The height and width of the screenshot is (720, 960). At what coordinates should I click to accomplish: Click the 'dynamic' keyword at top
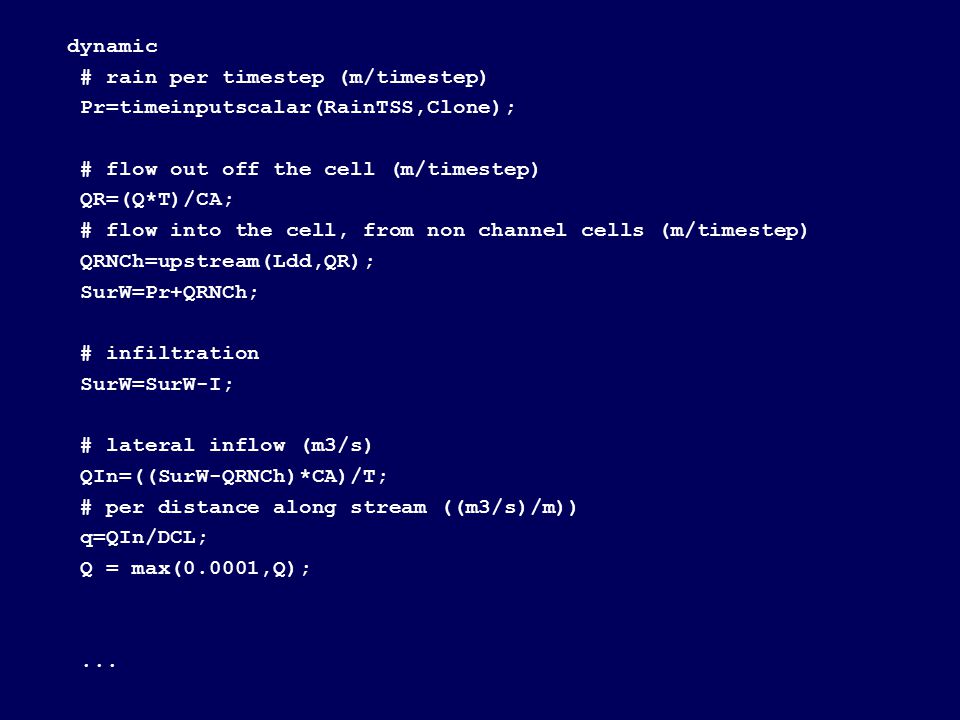112,47
